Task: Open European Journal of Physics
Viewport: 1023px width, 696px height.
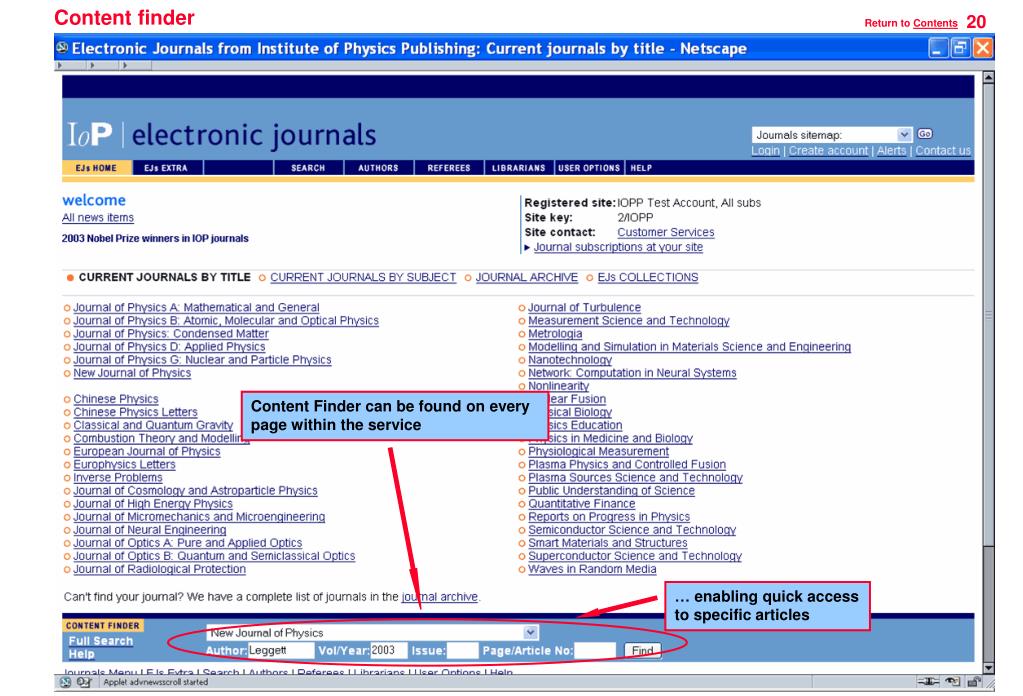Action: click(147, 451)
